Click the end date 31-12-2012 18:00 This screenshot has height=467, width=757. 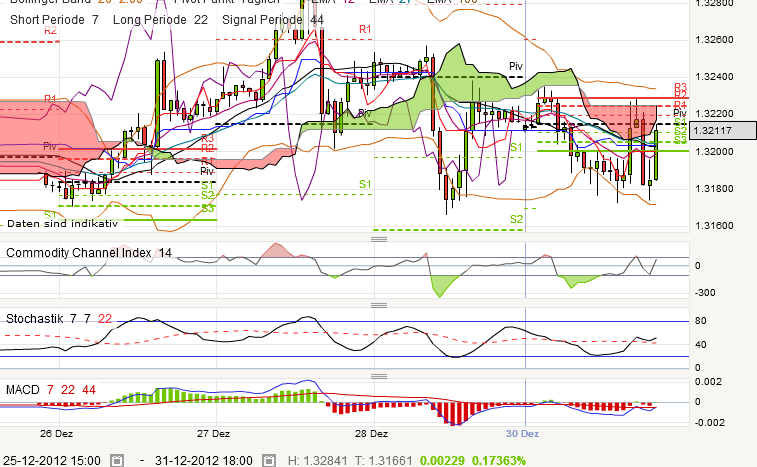(204, 460)
